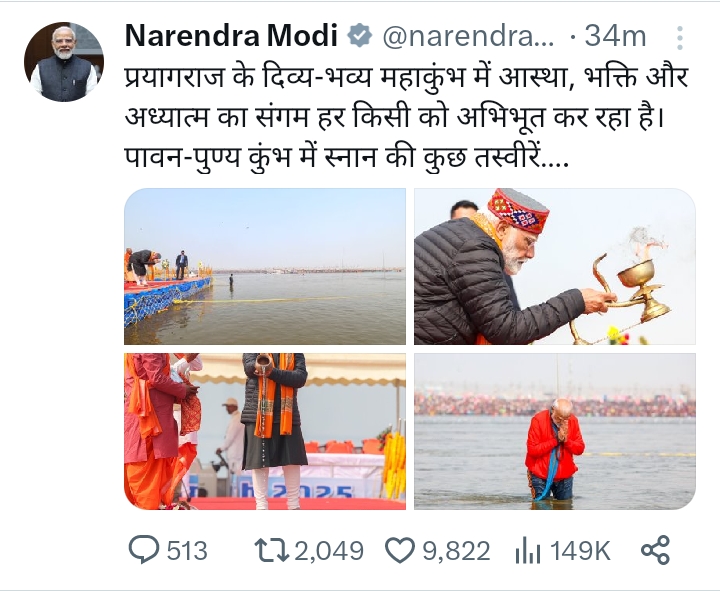The image size is (720, 591).
Task: Open the riverside floating platform photo
Action: (x=265, y=266)
